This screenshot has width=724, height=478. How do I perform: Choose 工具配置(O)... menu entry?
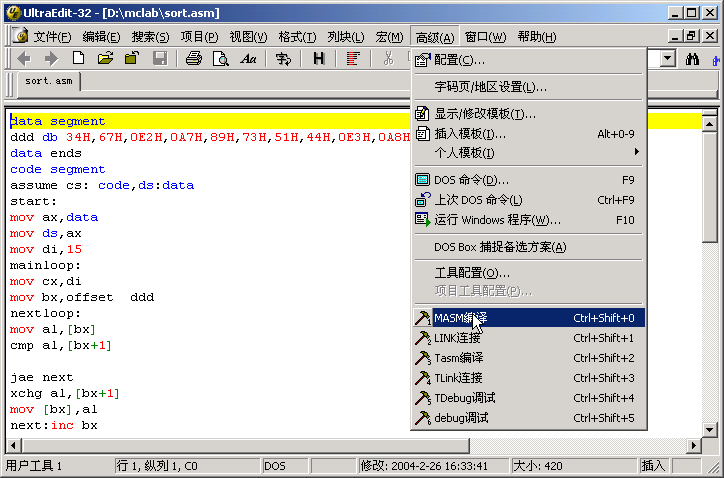point(529,273)
